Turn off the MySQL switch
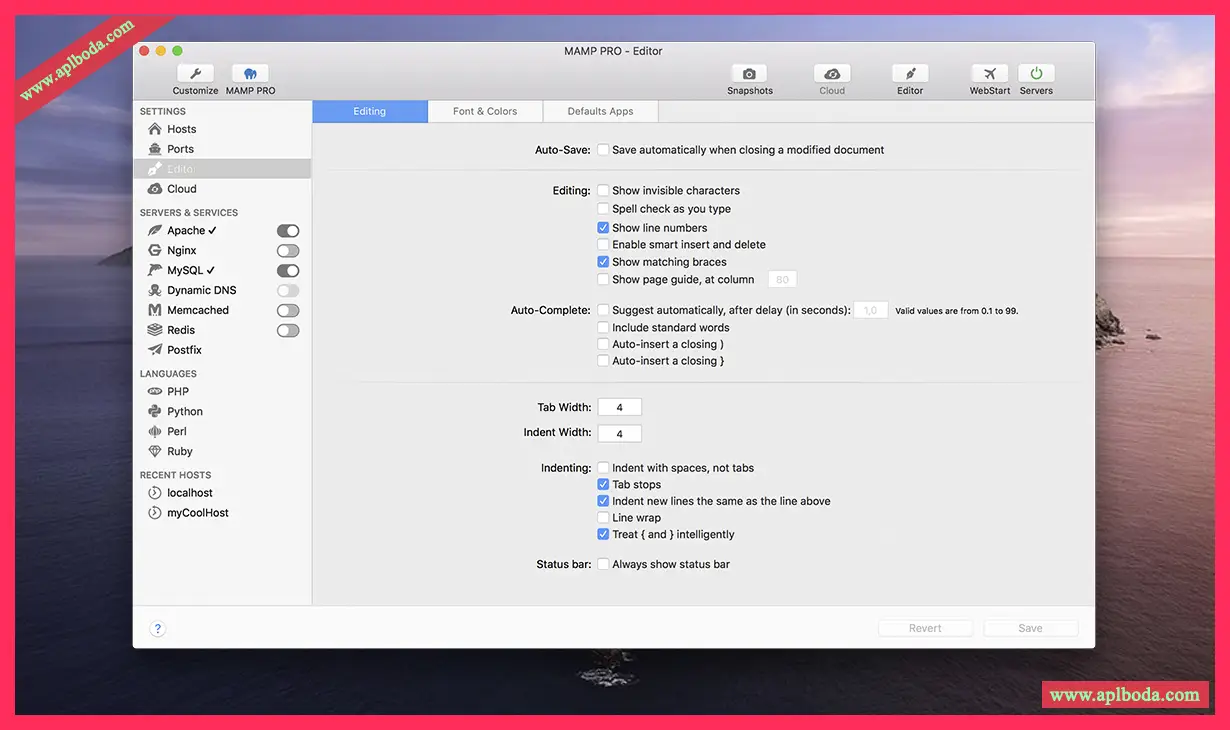 point(288,271)
